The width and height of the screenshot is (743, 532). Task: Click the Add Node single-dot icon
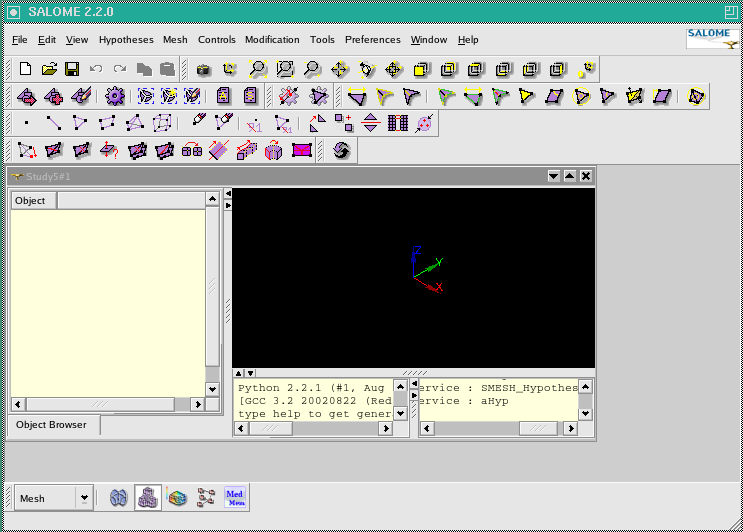26,123
